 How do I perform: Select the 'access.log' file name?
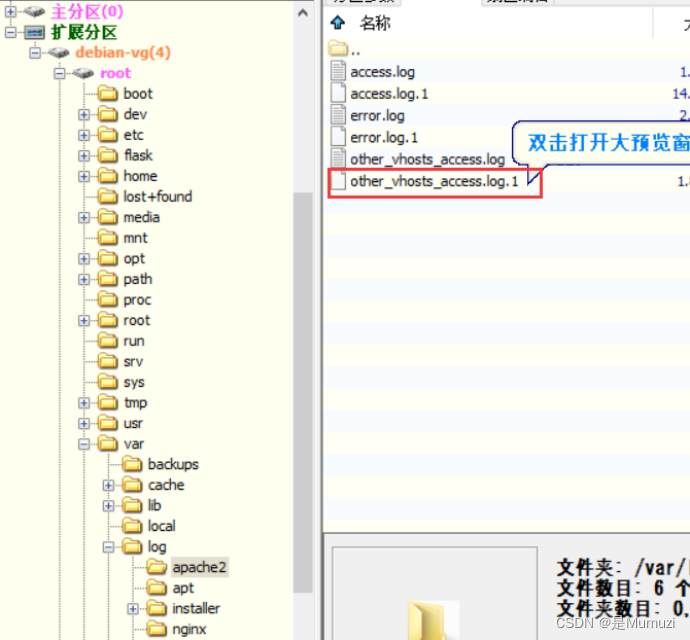tap(382, 72)
